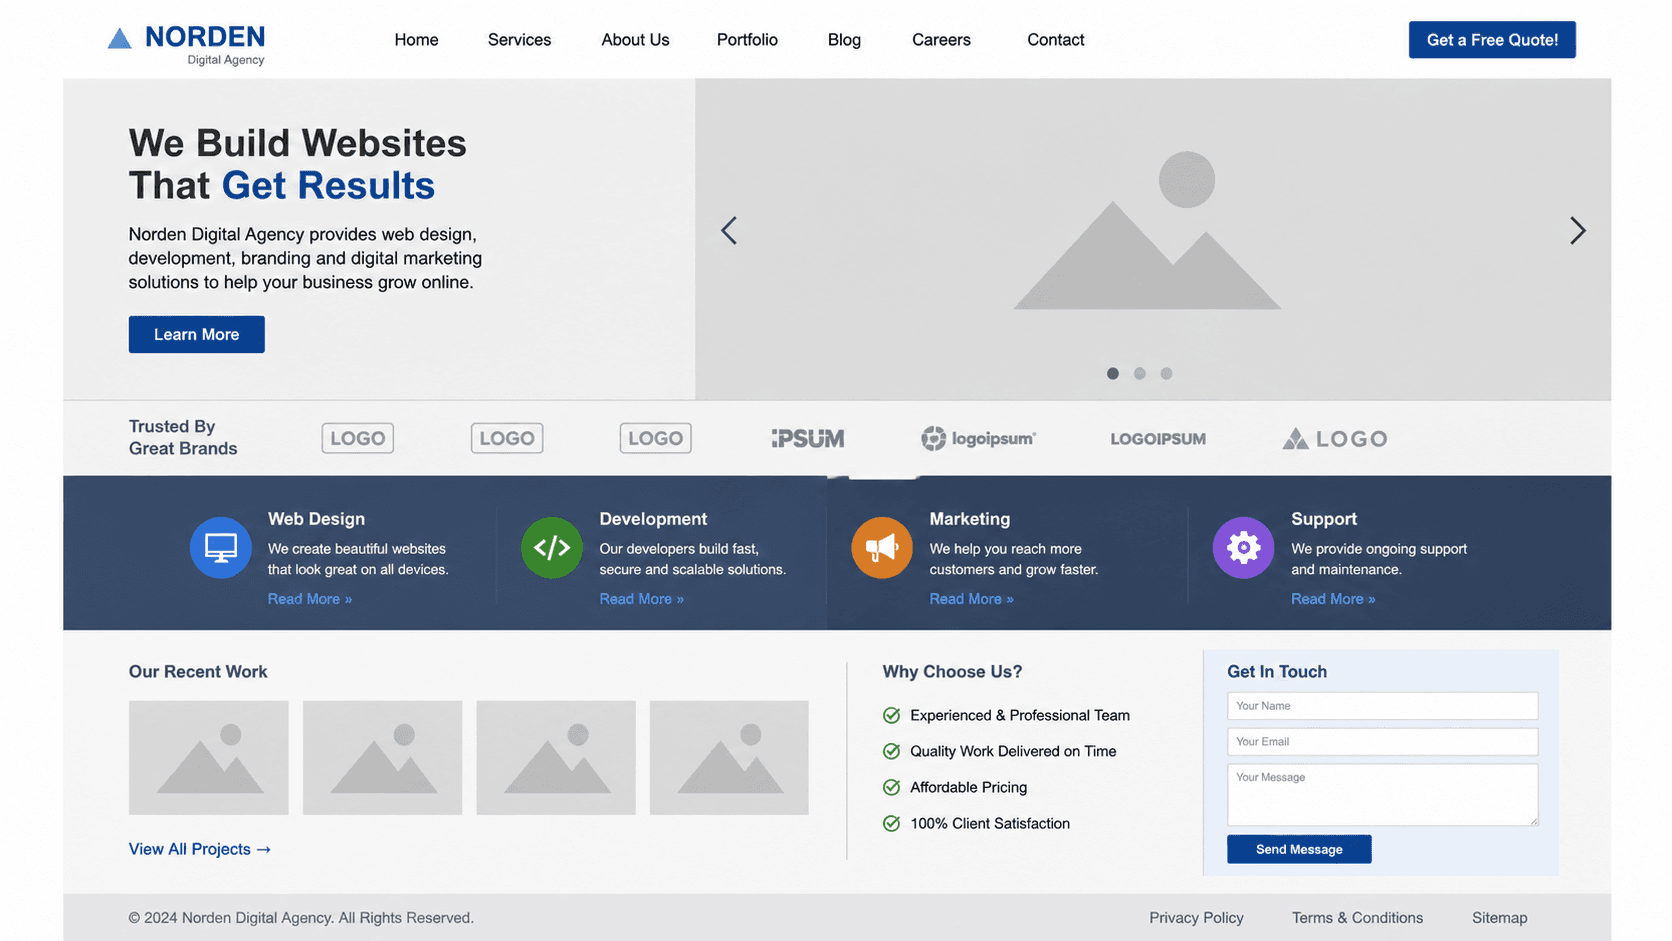Click the Learn More hero button

click(x=197, y=334)
